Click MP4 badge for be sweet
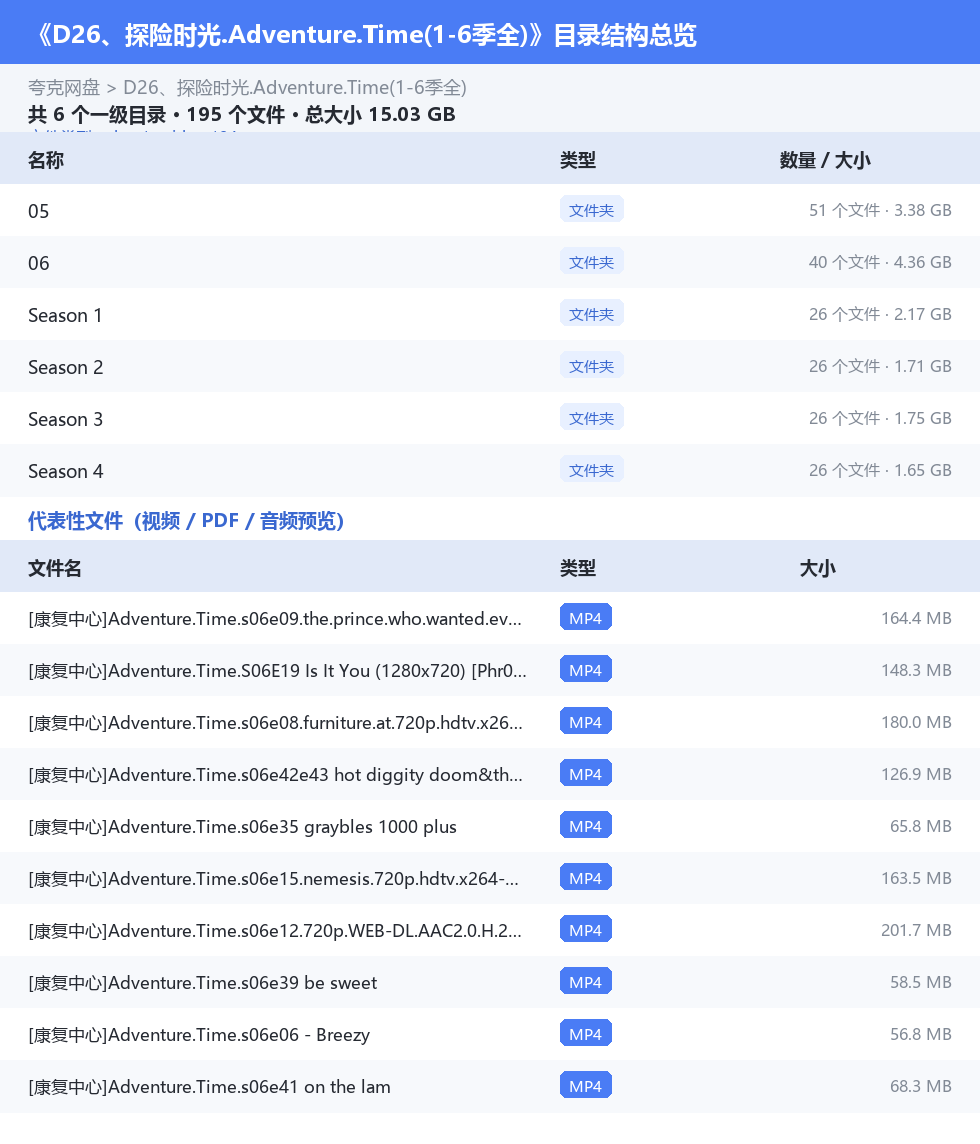 pos(585,982)
